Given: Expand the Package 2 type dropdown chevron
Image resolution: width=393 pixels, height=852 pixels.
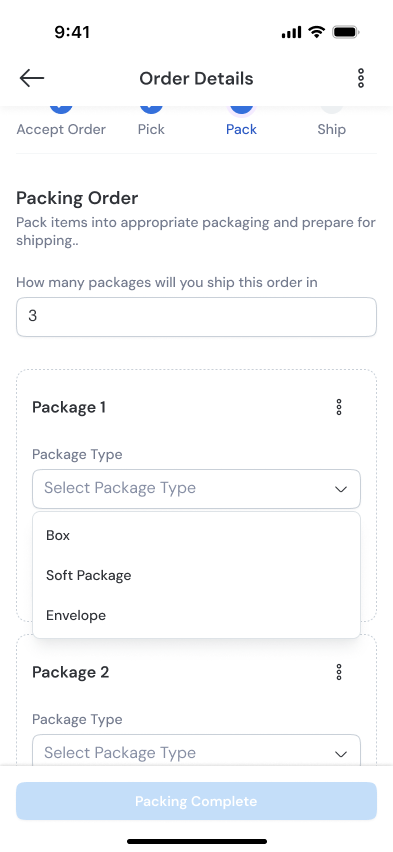Looking at the screenshot, I should 341,754.
